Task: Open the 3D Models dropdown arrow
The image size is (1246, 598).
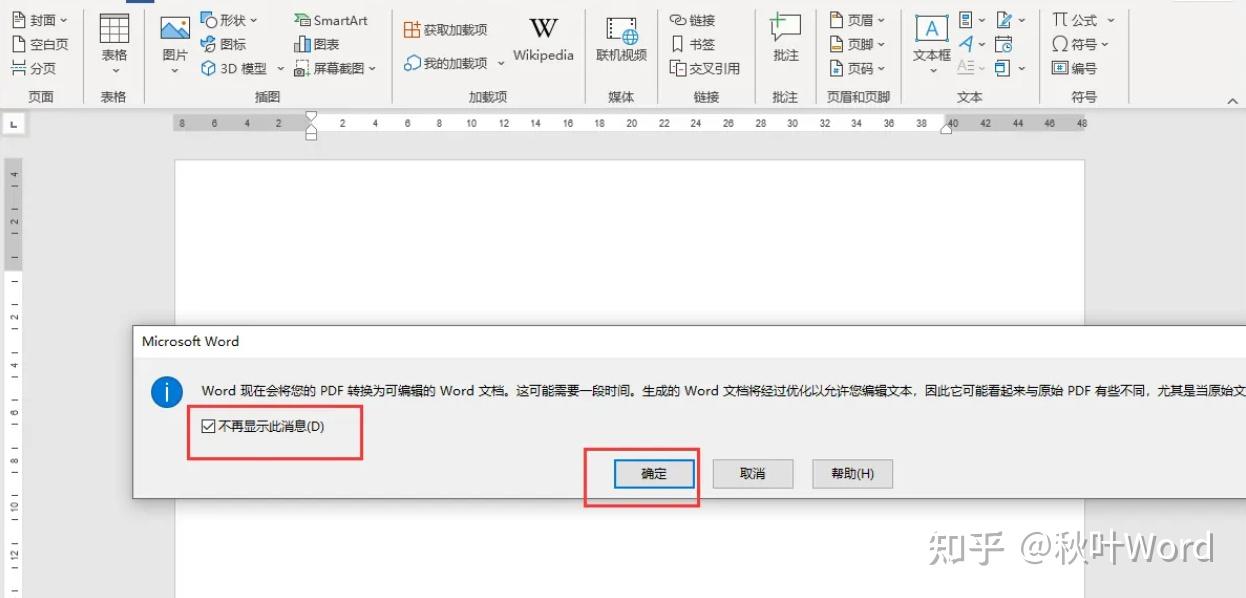Action: point(281,69)
